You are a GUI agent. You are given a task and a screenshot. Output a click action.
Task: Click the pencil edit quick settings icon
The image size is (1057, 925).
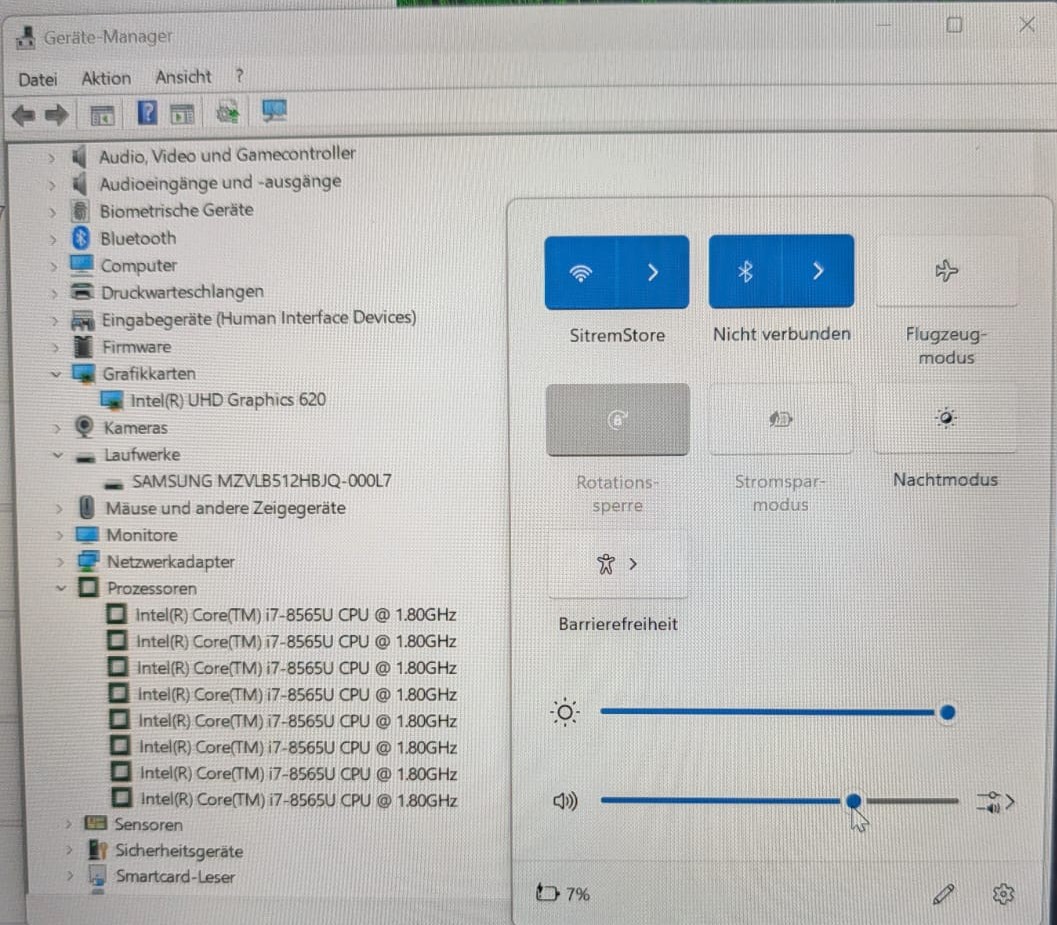[944, 894]
